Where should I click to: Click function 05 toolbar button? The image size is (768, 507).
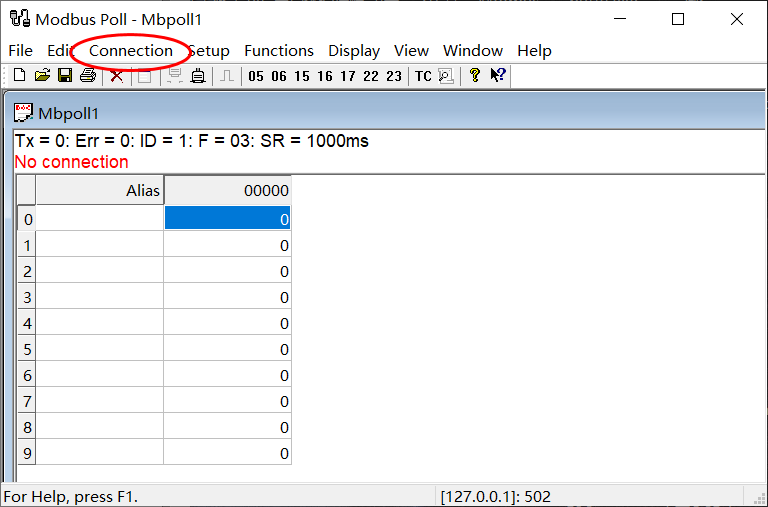tap(256, 76)
